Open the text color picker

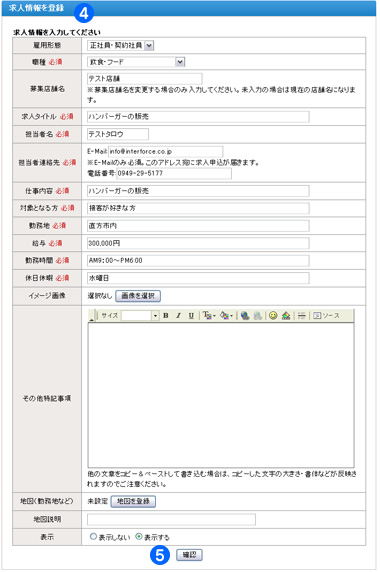209,316
